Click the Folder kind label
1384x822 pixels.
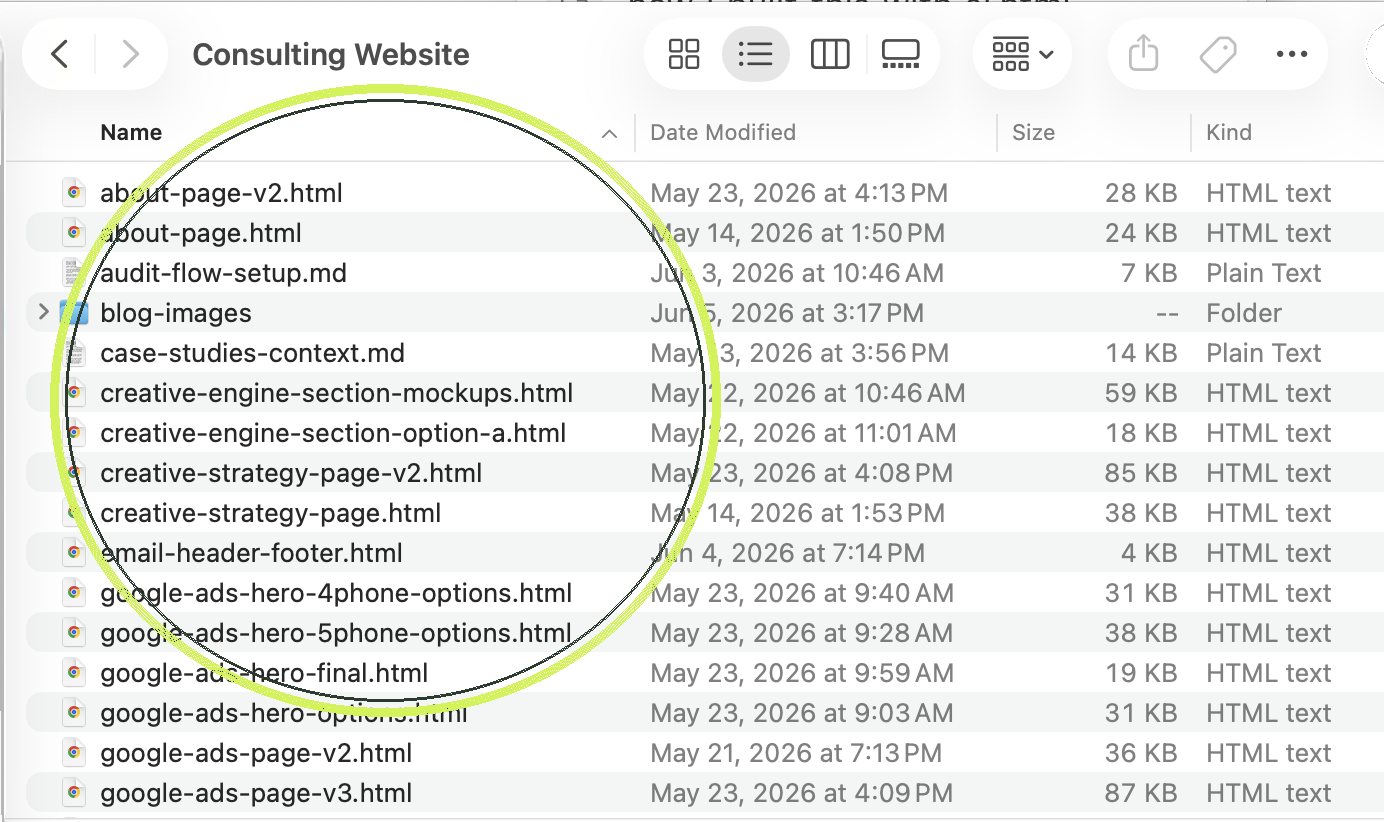[1245, 313]
